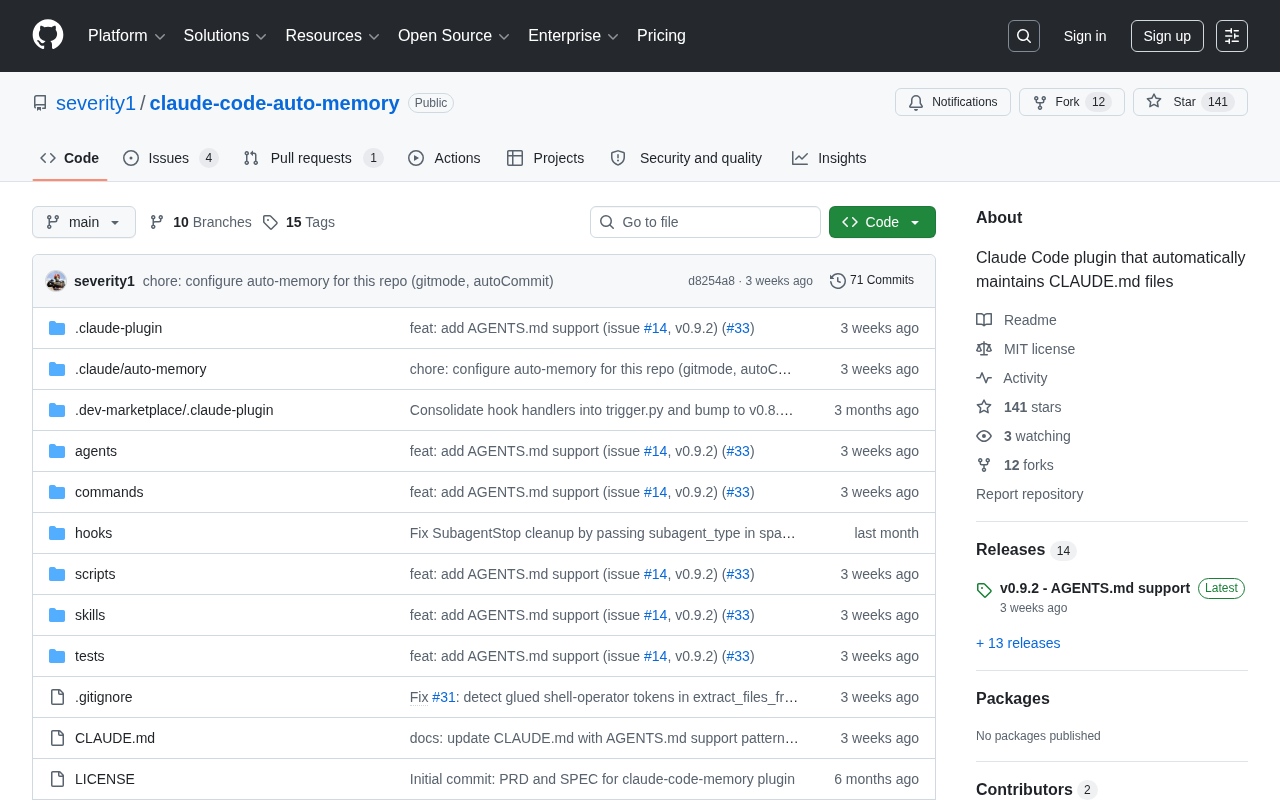Click the repository icon before severity1

coord(40,103)
